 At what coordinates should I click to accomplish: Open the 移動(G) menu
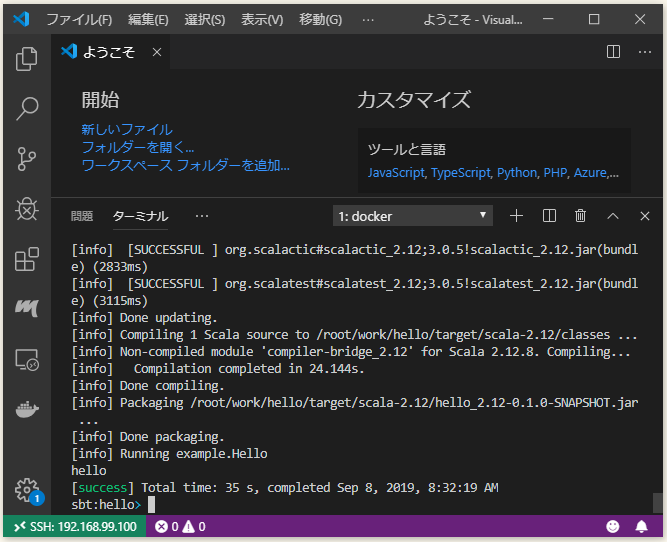pos(320,20)
